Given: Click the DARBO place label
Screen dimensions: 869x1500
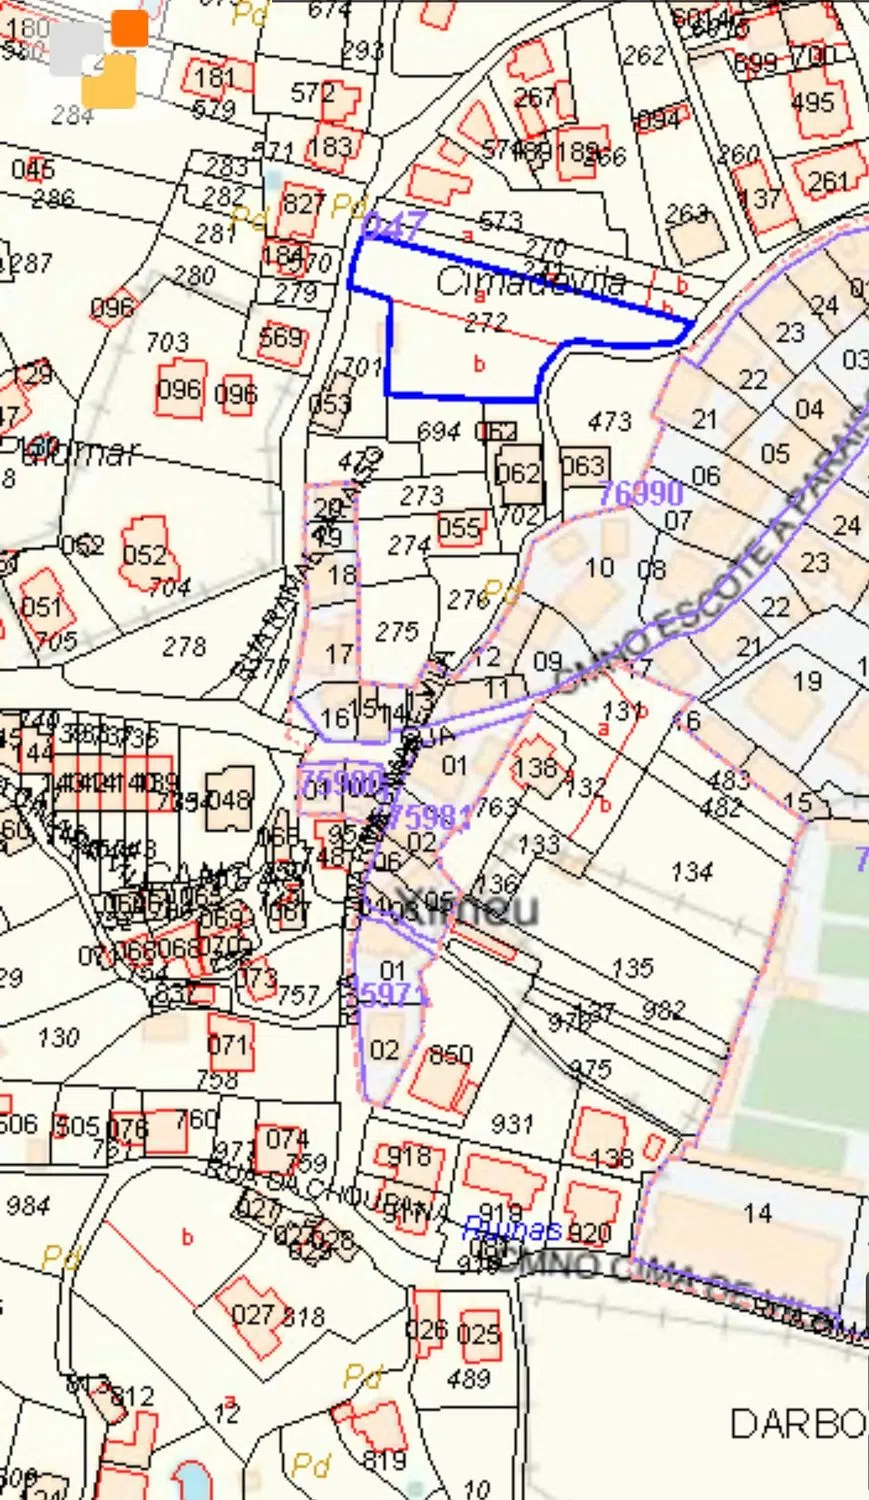Looking at the screenshot, I should click(x=798, y=1424).
